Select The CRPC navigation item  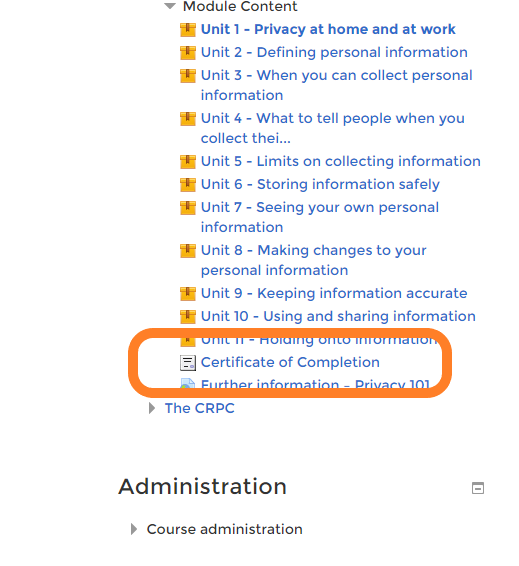click(200, 408)
